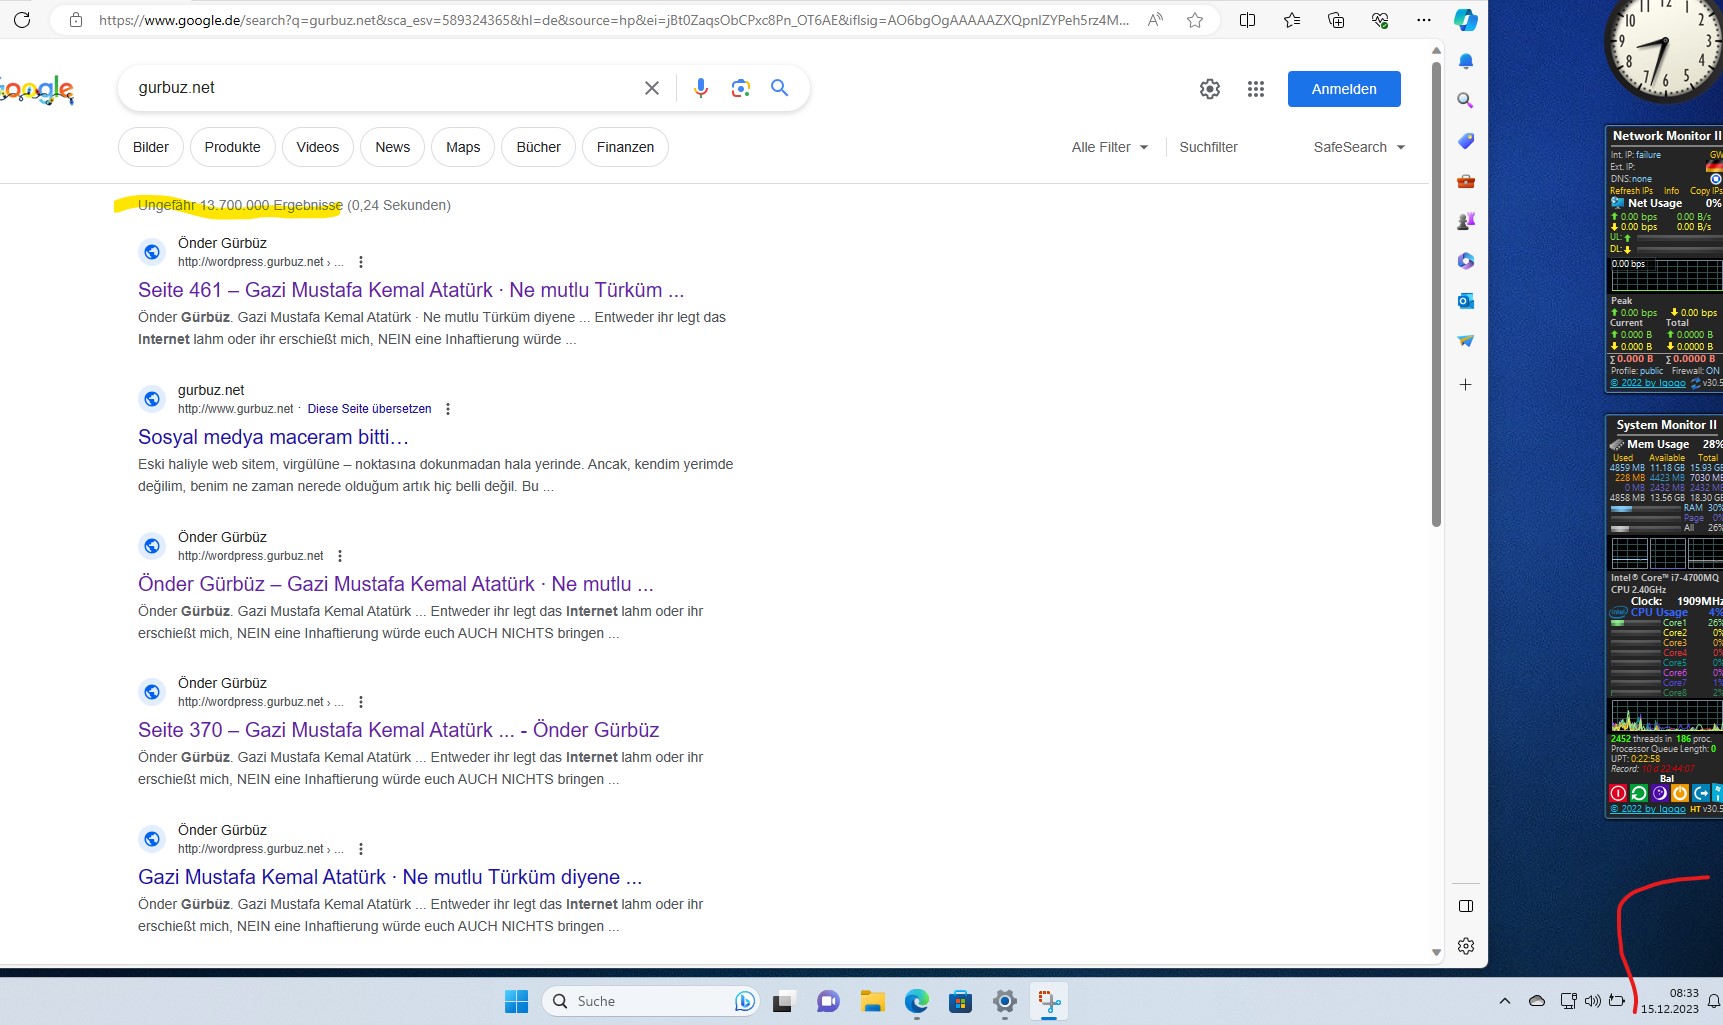Open Edge sidebar settings gear at bottom
The width and height of the screenshot is (1723, 1025).
coord(1466,946)
